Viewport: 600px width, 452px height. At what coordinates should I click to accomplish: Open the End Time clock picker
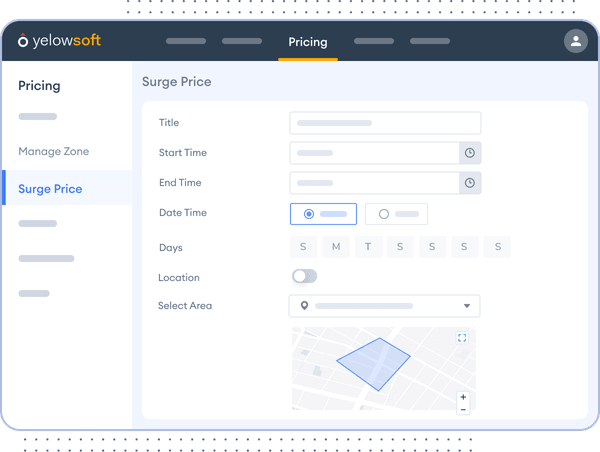tap(470, 183)
